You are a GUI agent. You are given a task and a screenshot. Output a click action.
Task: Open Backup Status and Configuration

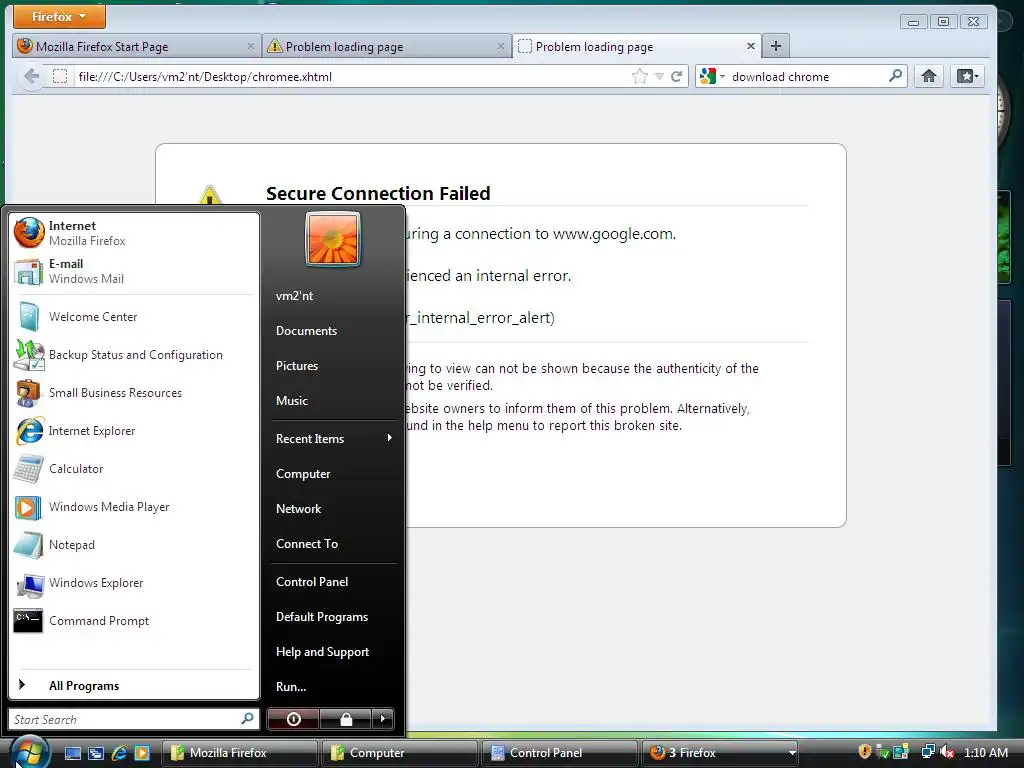tap(134, 355)
